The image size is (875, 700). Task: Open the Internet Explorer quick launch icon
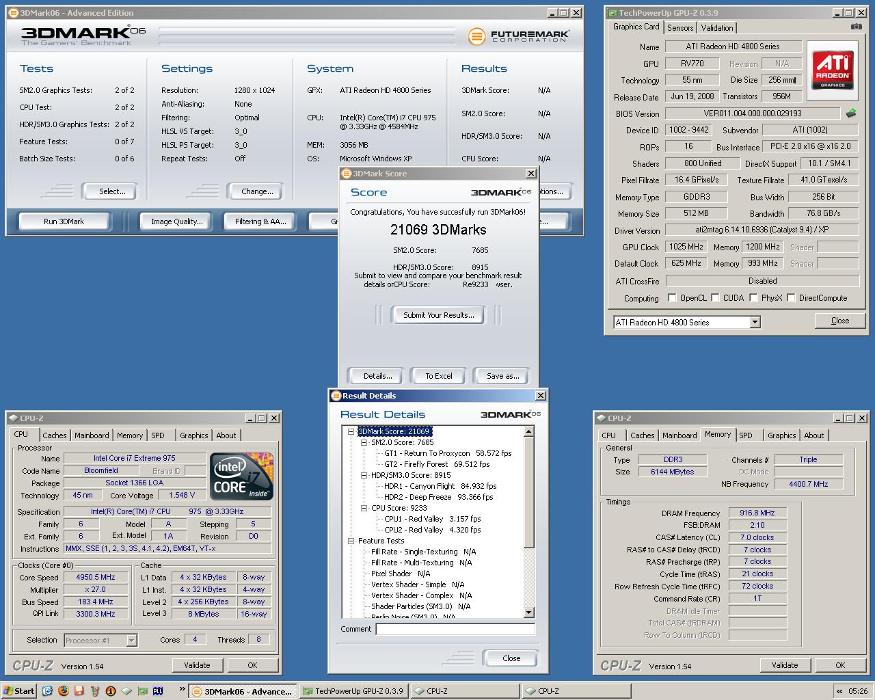click(47, 691)
